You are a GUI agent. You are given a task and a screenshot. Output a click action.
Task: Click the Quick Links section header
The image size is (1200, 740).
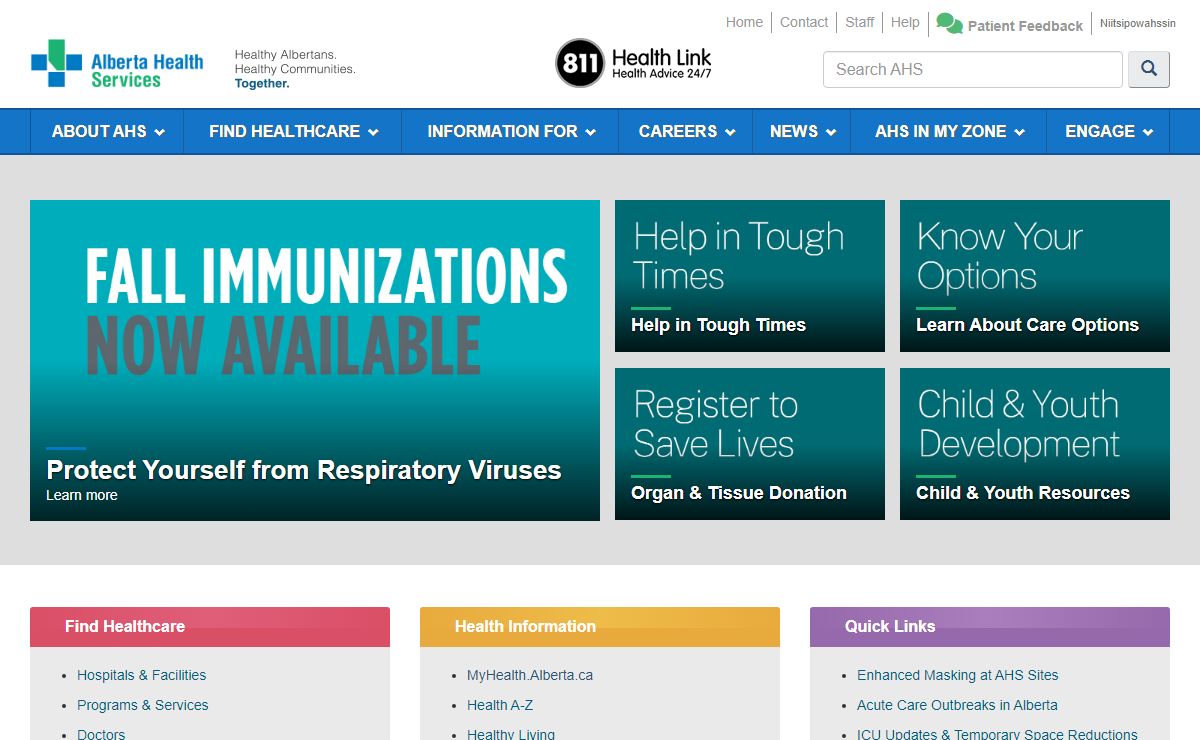pos(990,626)
